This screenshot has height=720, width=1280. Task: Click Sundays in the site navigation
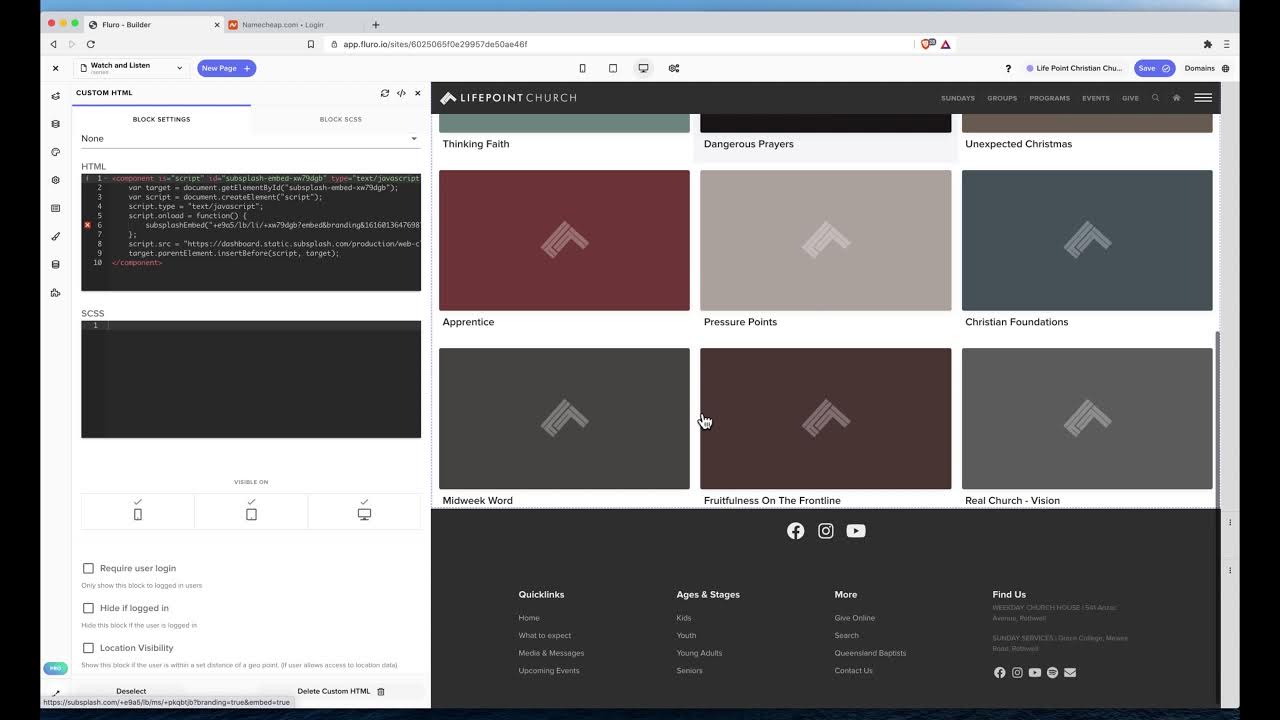click(958, 98)
